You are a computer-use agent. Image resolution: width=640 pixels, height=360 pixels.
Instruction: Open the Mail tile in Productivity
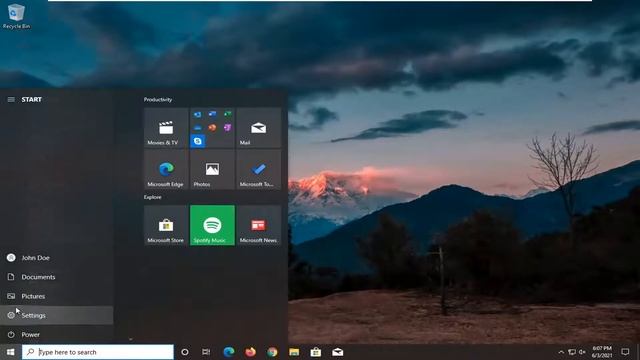[x=258, y=127]
